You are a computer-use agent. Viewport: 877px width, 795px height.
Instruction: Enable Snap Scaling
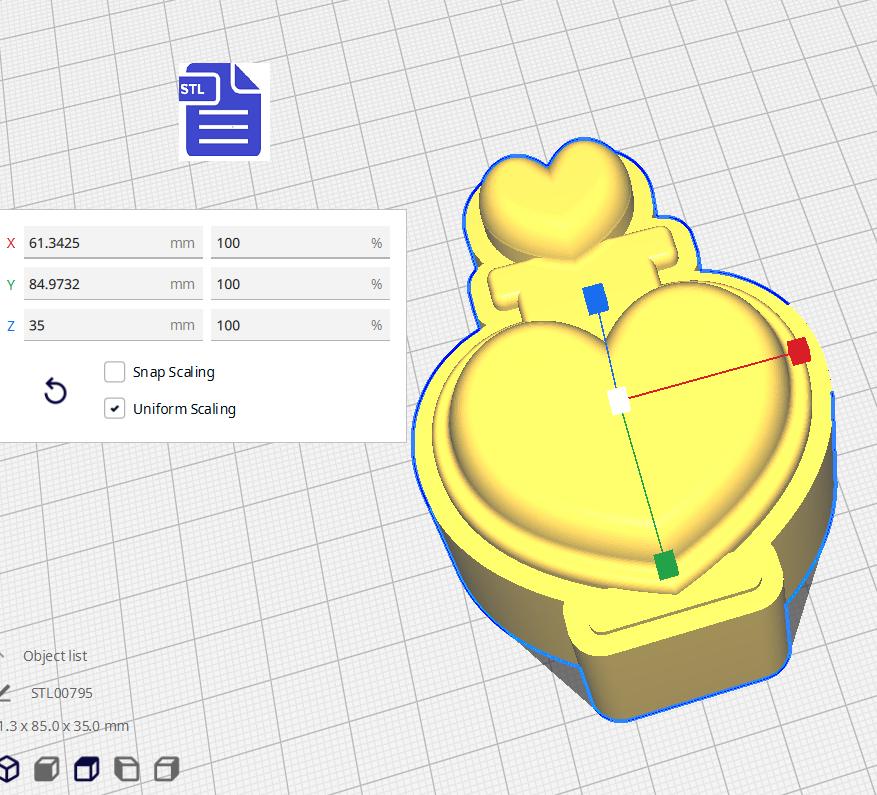(115, 372)
